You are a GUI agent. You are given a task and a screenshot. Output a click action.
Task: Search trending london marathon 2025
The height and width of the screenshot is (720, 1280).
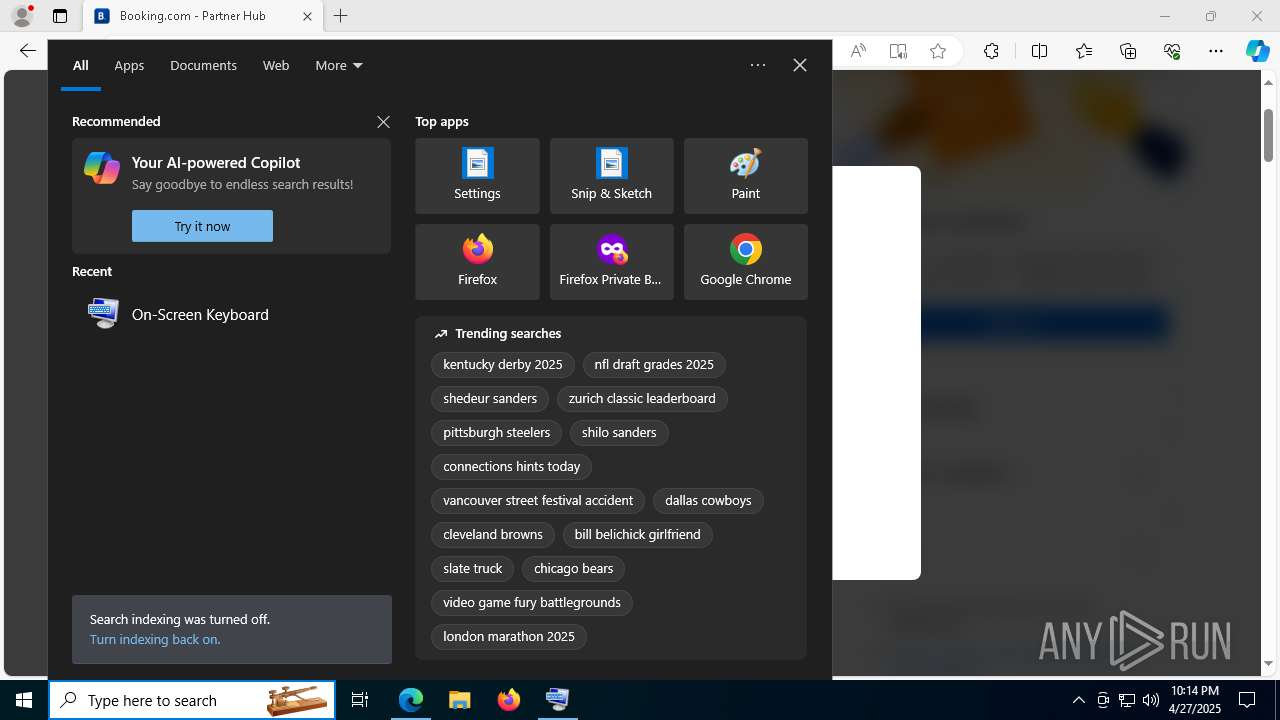pos(509,637)
